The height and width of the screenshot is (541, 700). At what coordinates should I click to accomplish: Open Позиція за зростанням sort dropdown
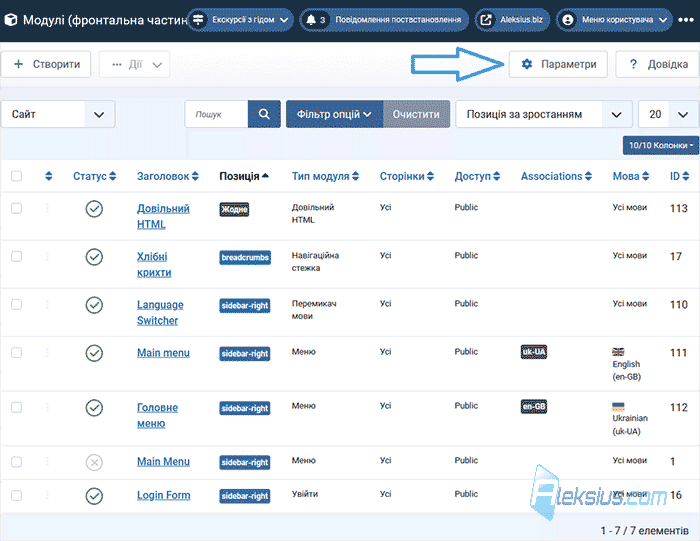point(544,114)
